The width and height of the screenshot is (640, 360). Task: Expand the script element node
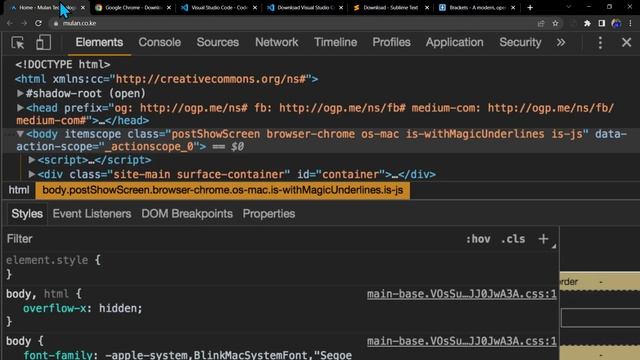[31, 160]
